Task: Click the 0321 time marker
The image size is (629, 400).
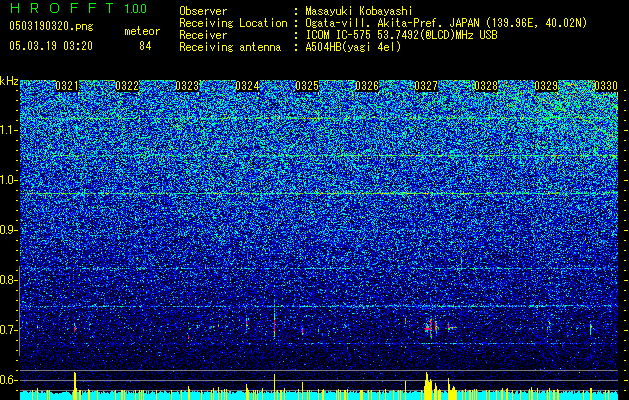Action: (x=67, y=86)
